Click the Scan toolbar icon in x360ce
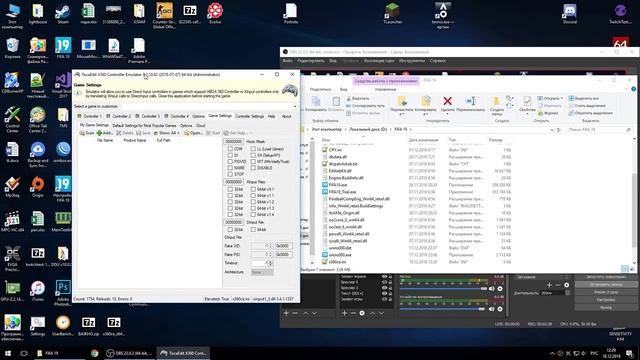Viewport: 640px width, 360px height. pyautogui.click(x=82, y=133)
